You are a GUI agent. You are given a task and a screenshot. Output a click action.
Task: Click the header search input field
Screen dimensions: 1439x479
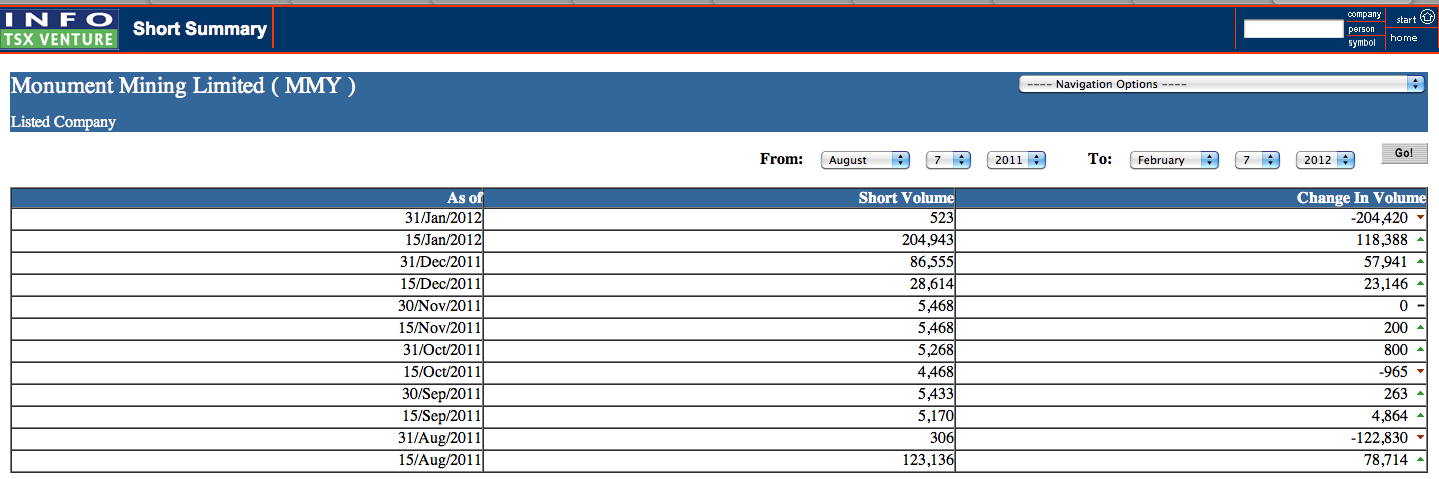[1293, 30]
